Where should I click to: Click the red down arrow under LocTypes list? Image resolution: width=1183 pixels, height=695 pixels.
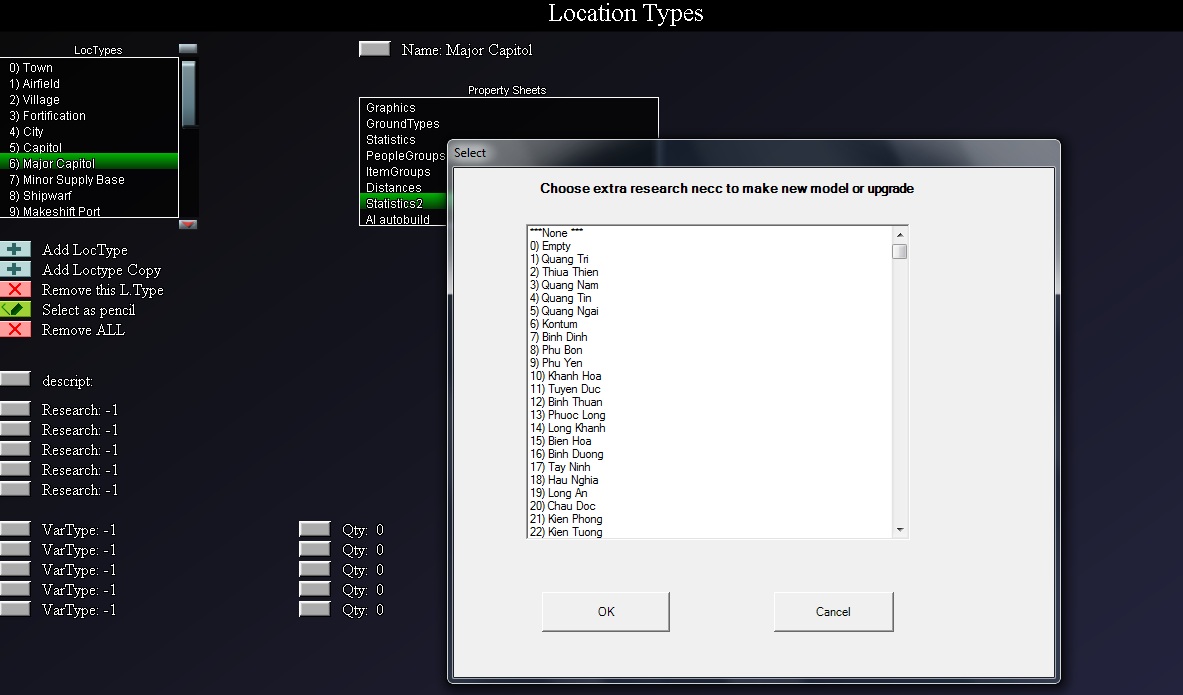pos(188,224)
